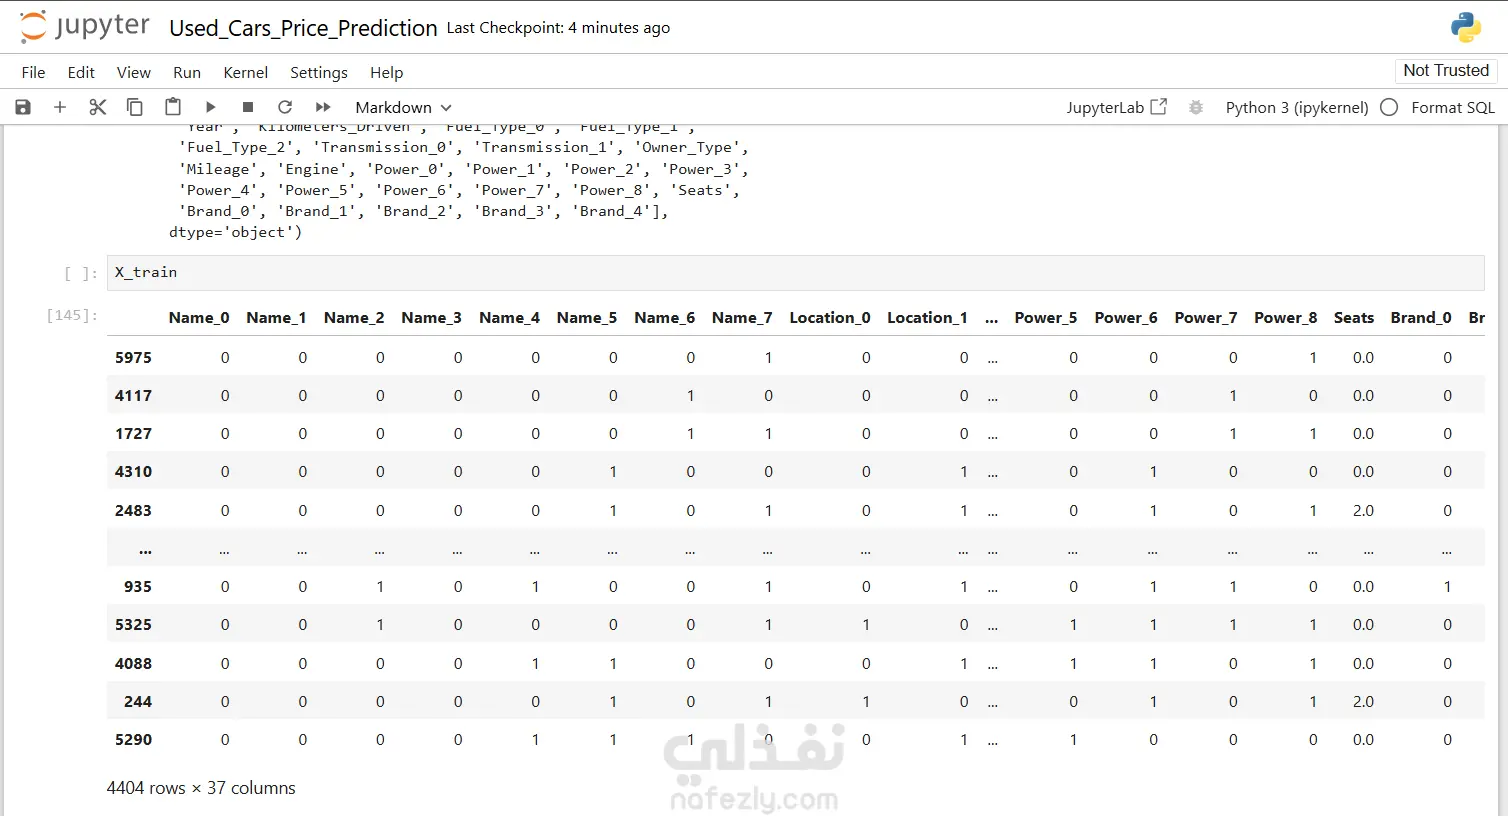Open the cell type Markdown dropdown
1508x816 pixels.
[403, 107]
